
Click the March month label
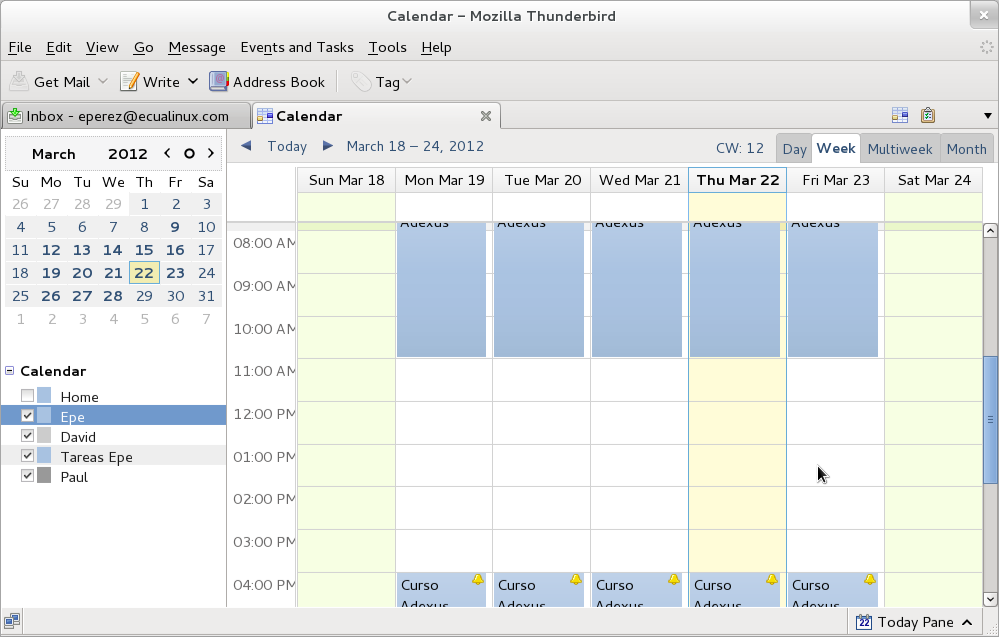tap(54, 154)
